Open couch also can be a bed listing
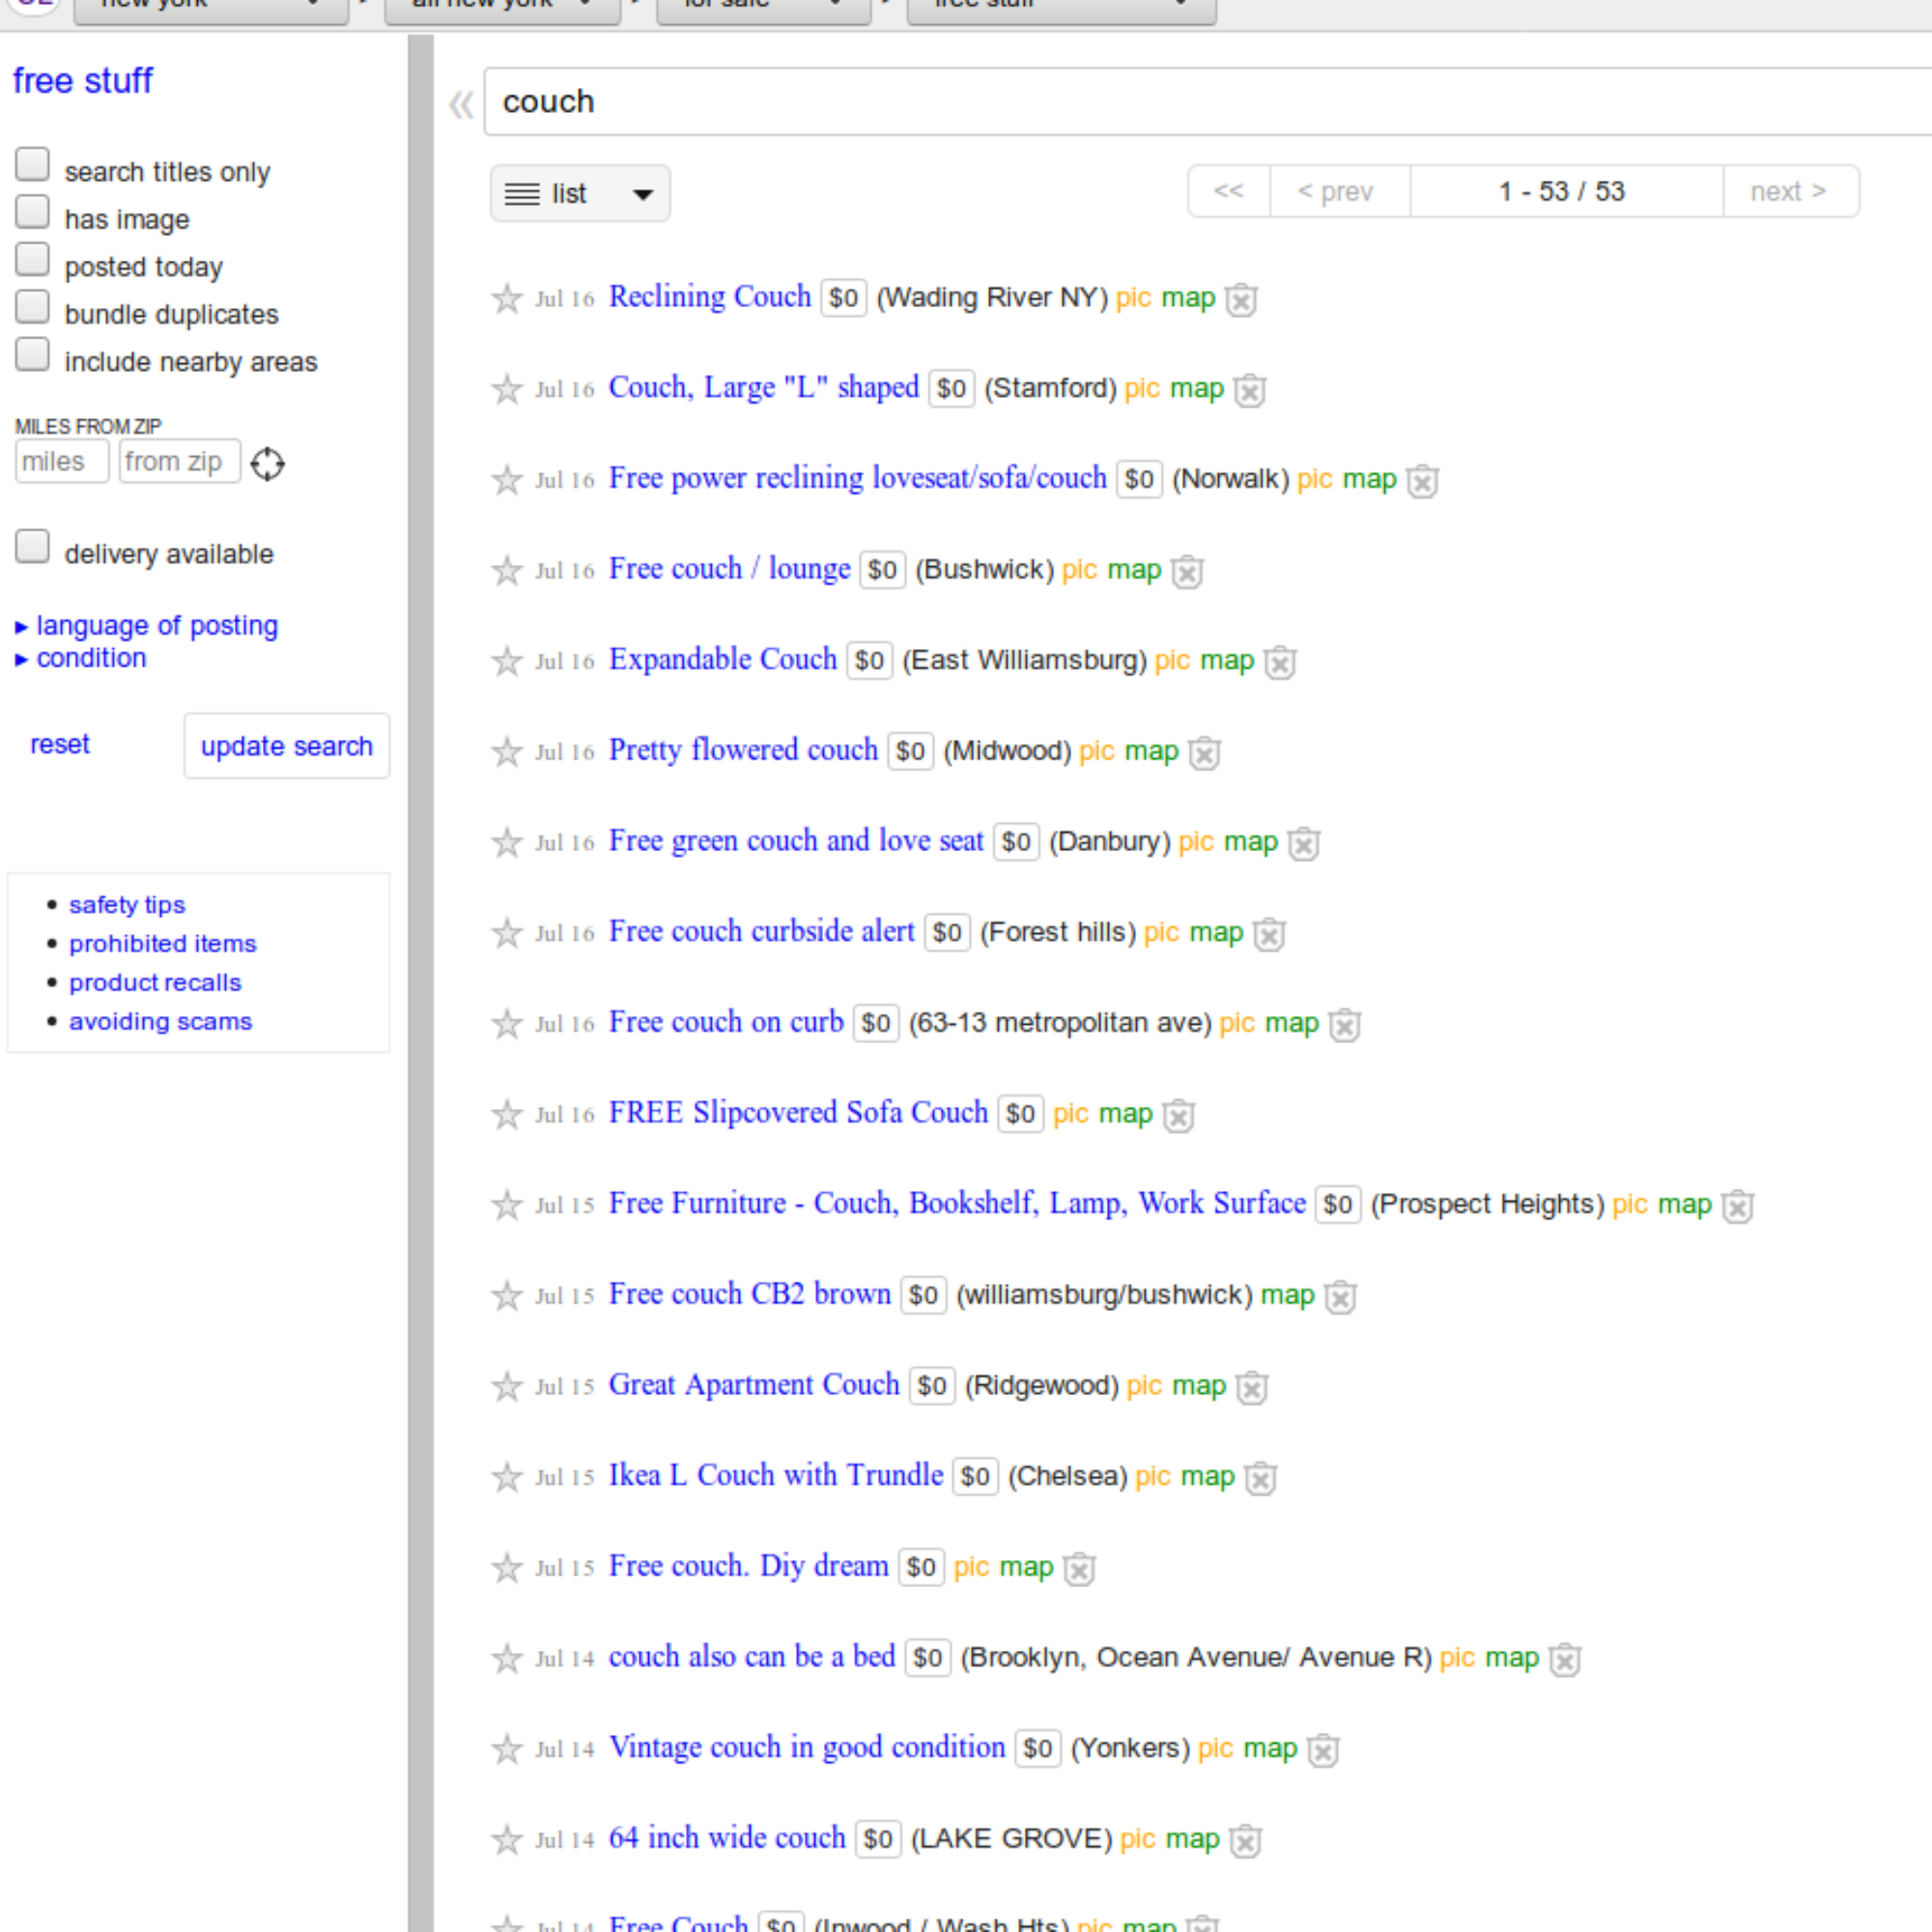This screenshot has width=1932, height=1932. click(752, 1657)
